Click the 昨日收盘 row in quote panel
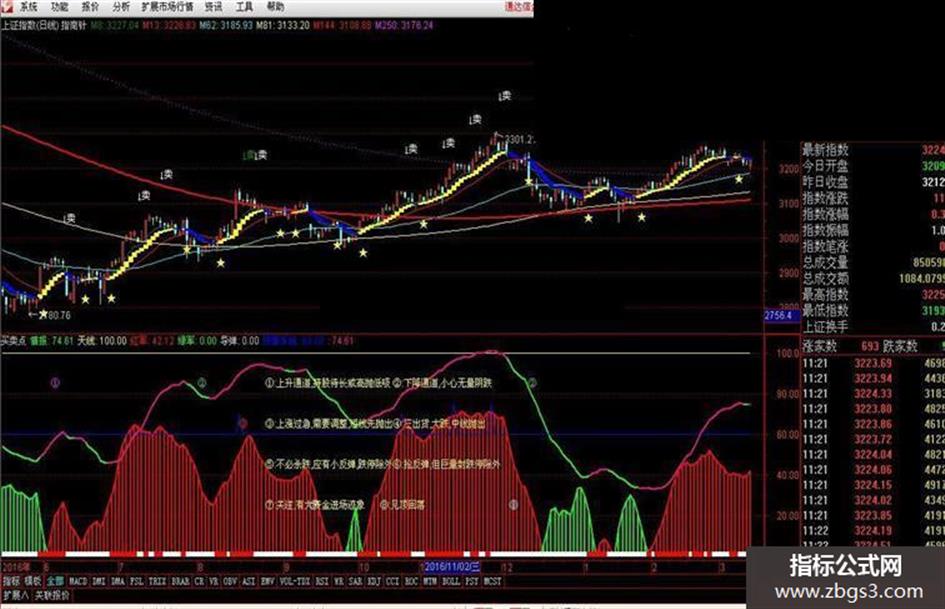Image resolution: width=945 pixels, height=609 pixels. coord(873,181)
